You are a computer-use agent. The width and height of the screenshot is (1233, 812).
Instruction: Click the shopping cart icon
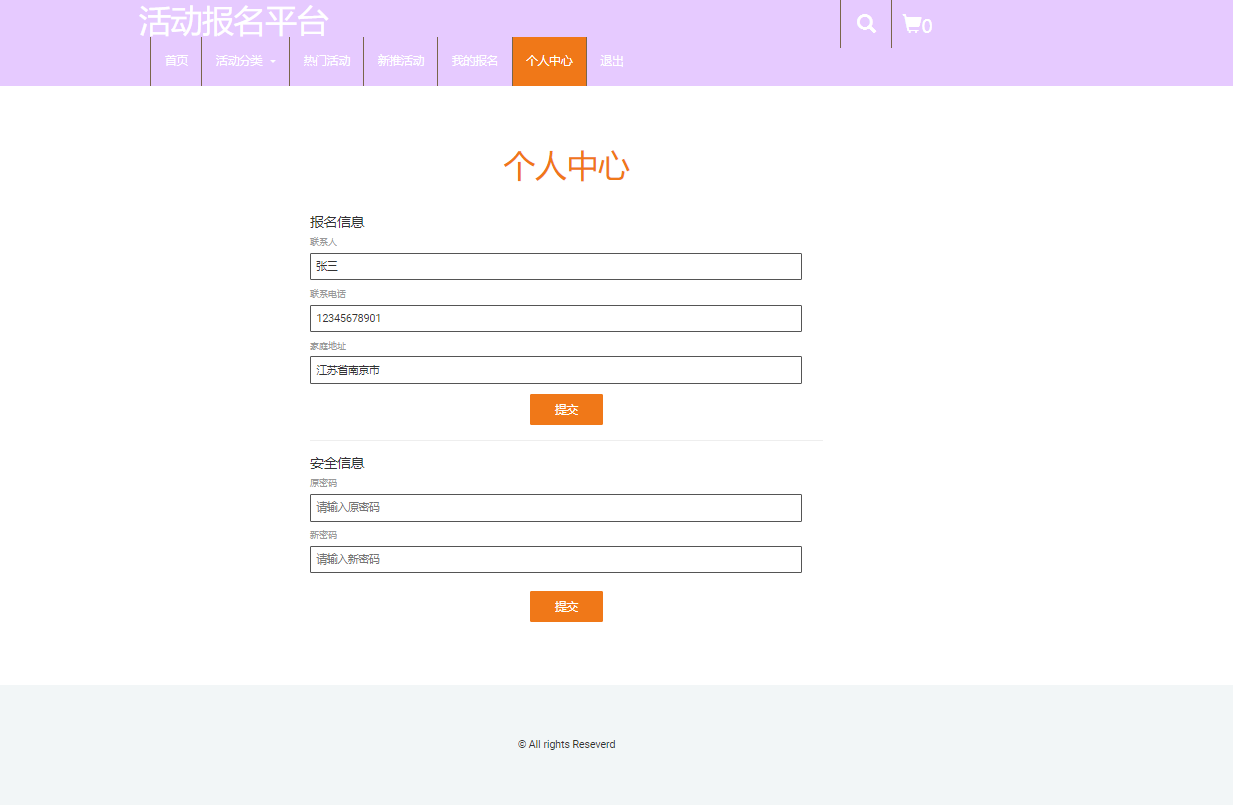pos(912,23)
